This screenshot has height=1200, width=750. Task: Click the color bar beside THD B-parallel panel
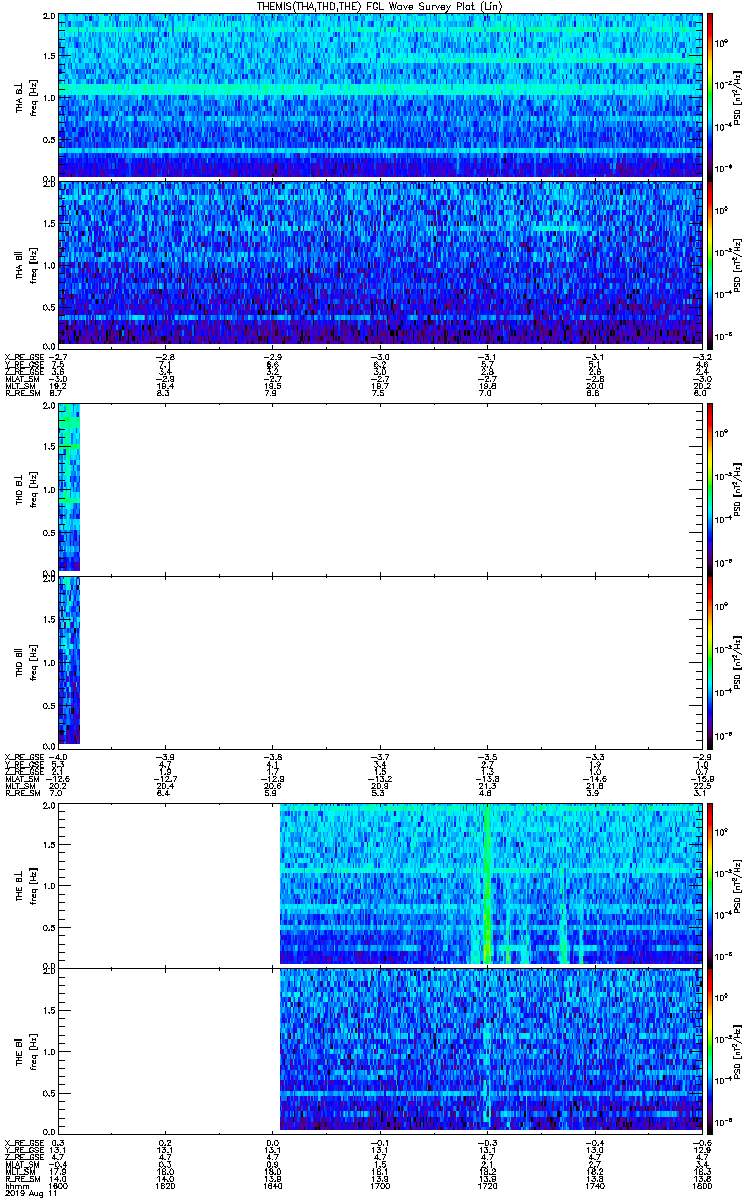710,661
